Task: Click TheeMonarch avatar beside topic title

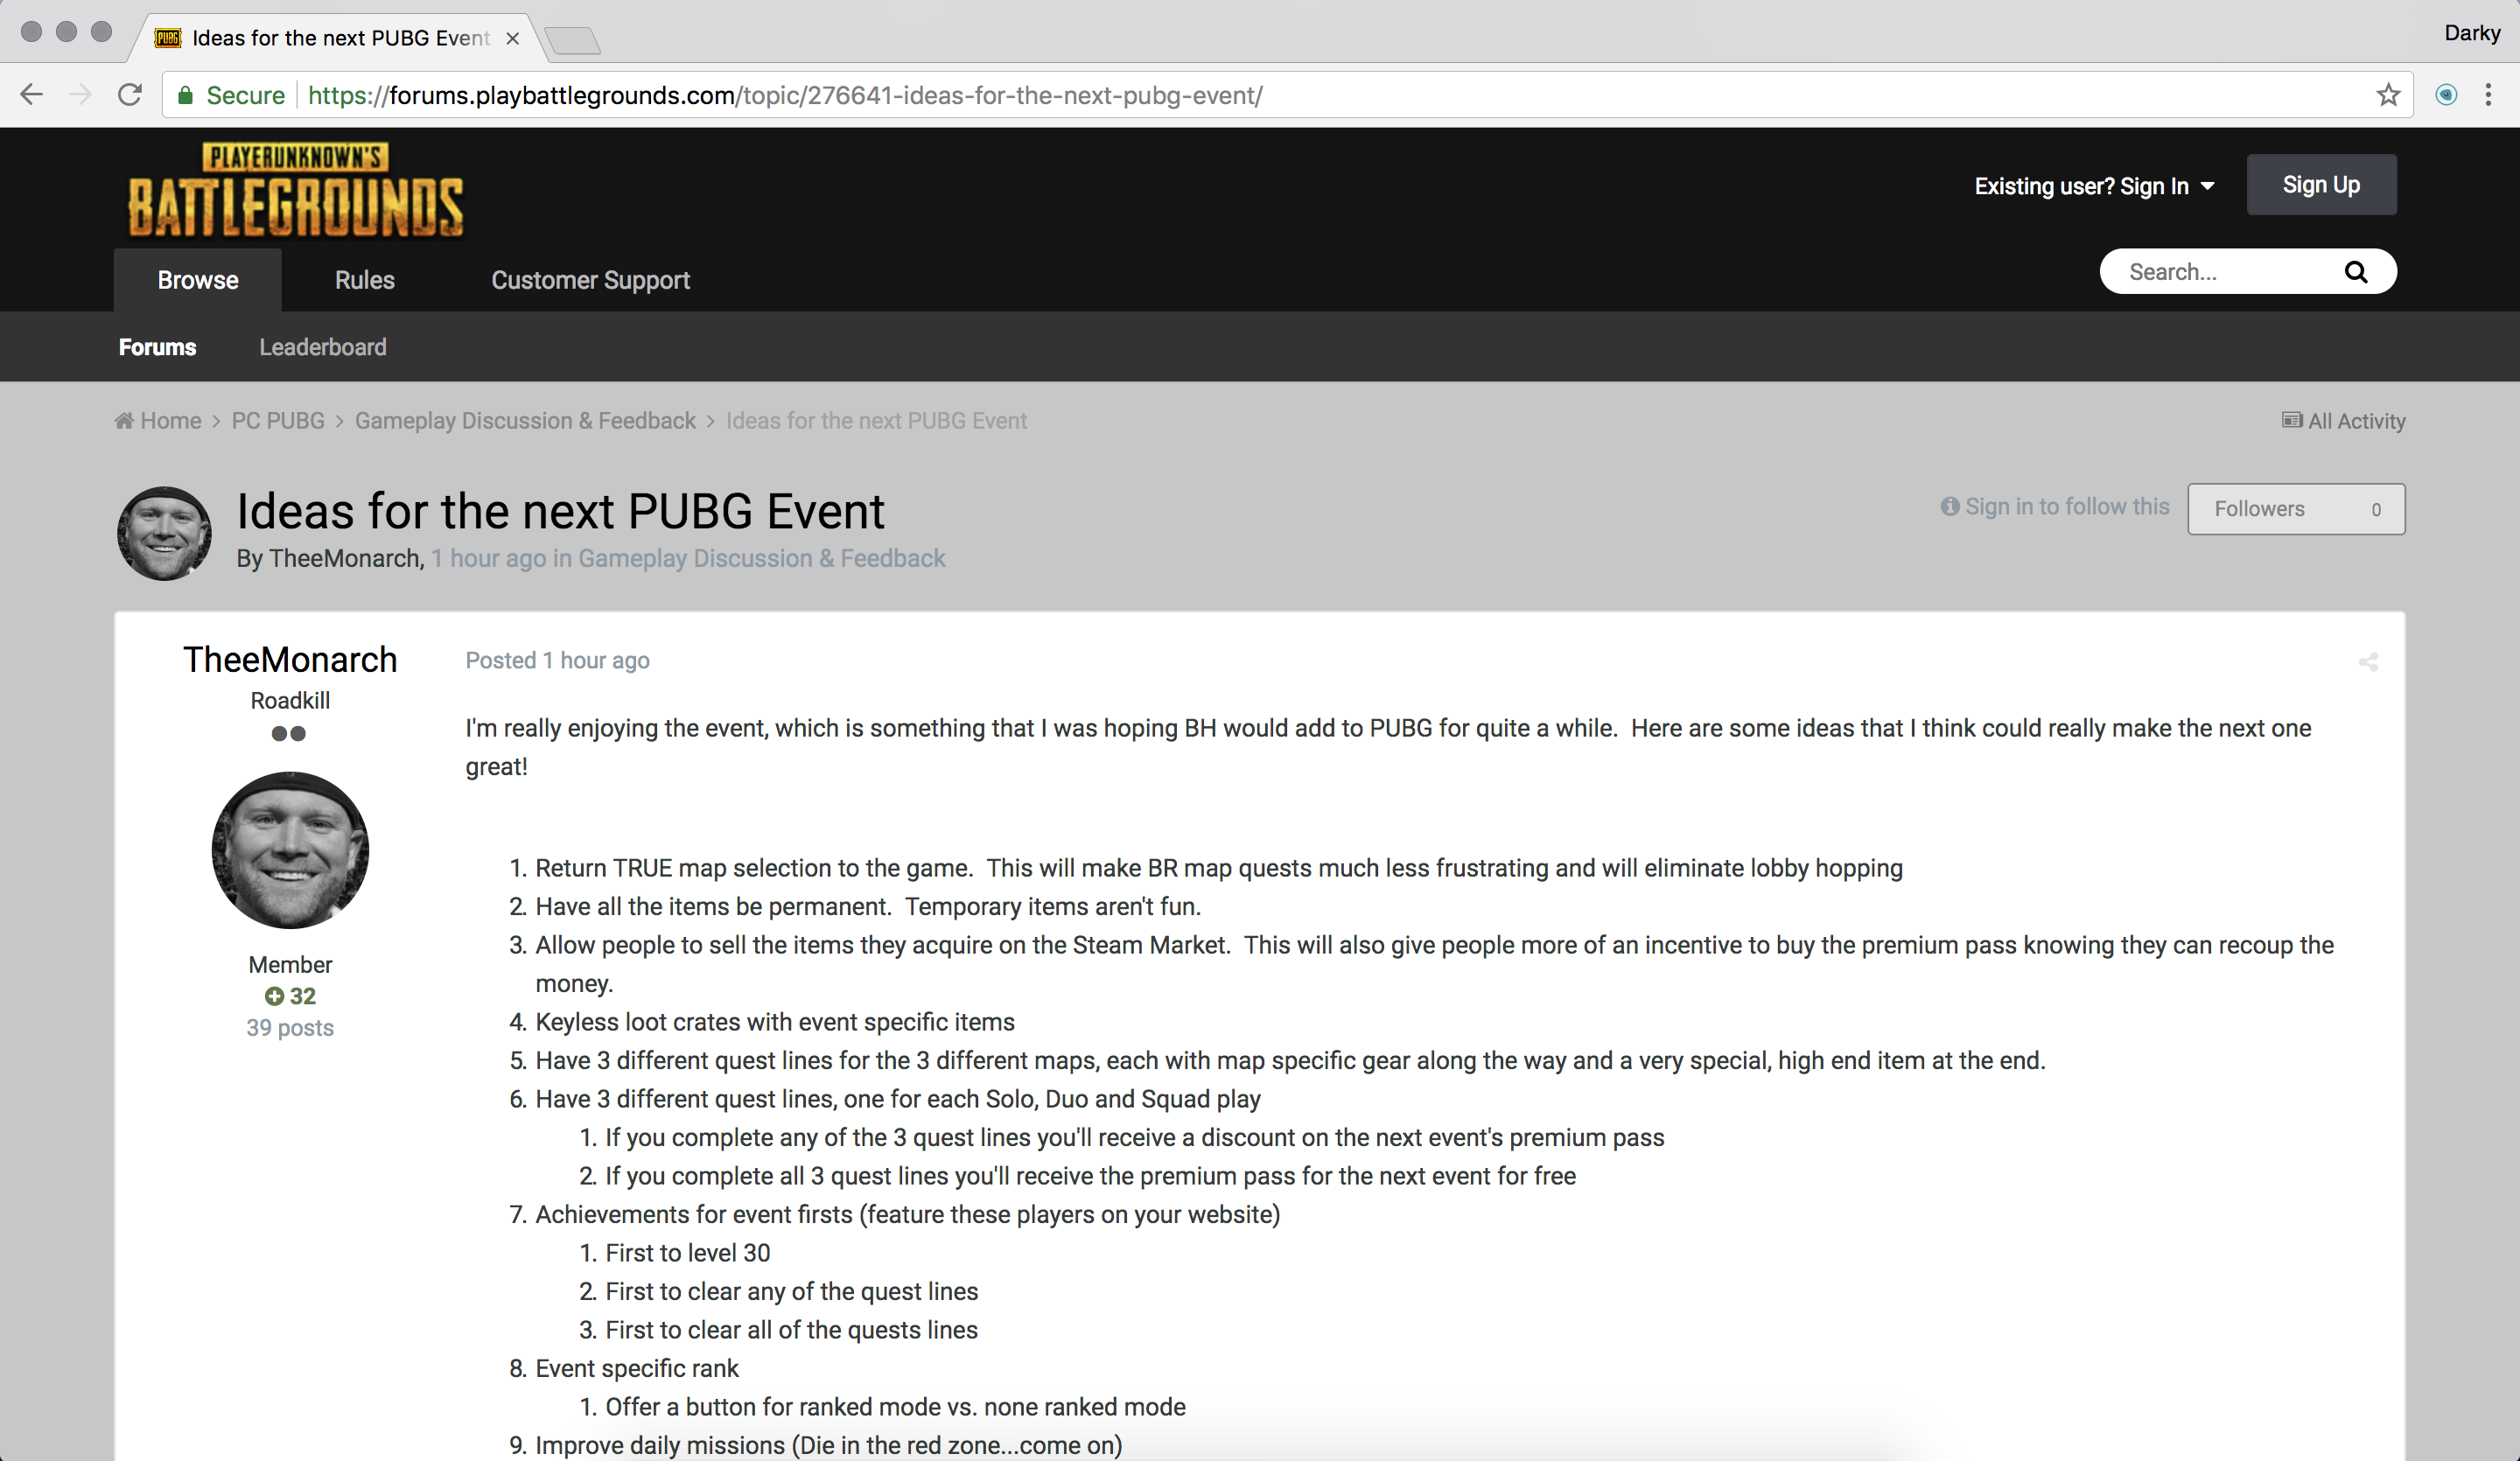Action: point(164,533)
